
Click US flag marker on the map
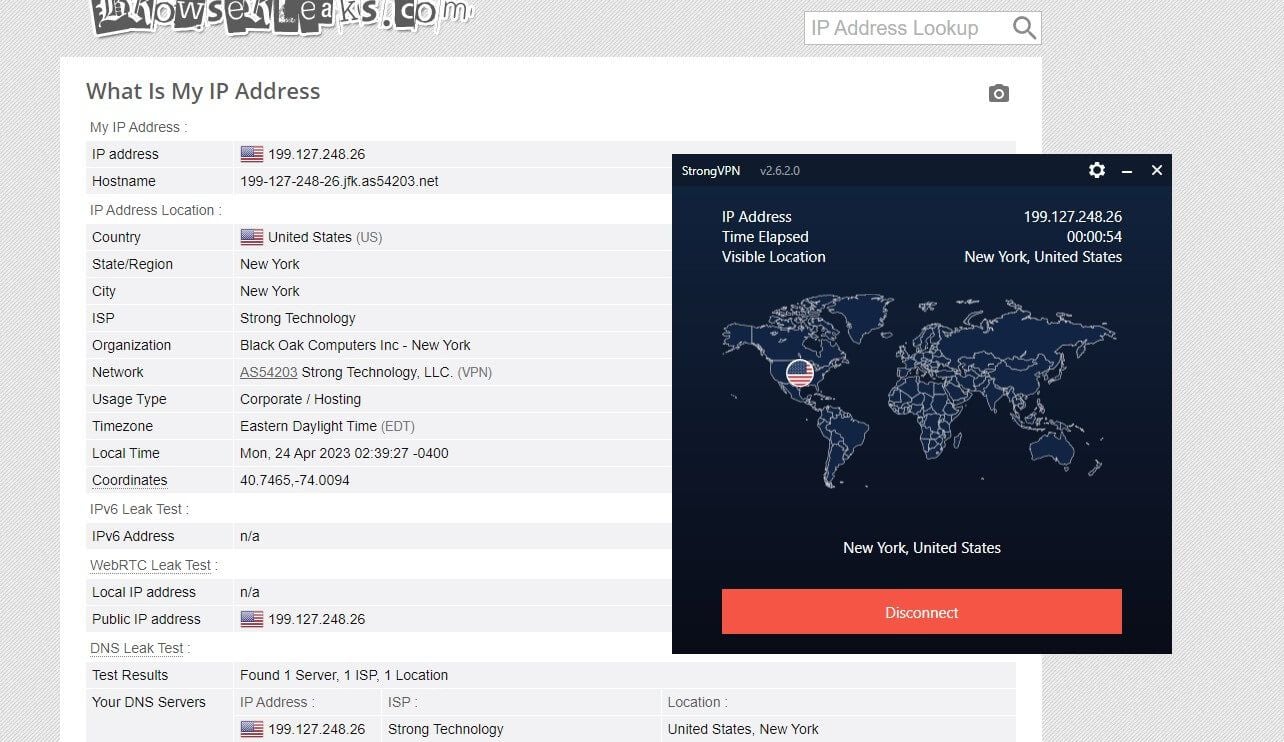click(x=800, y=374)
